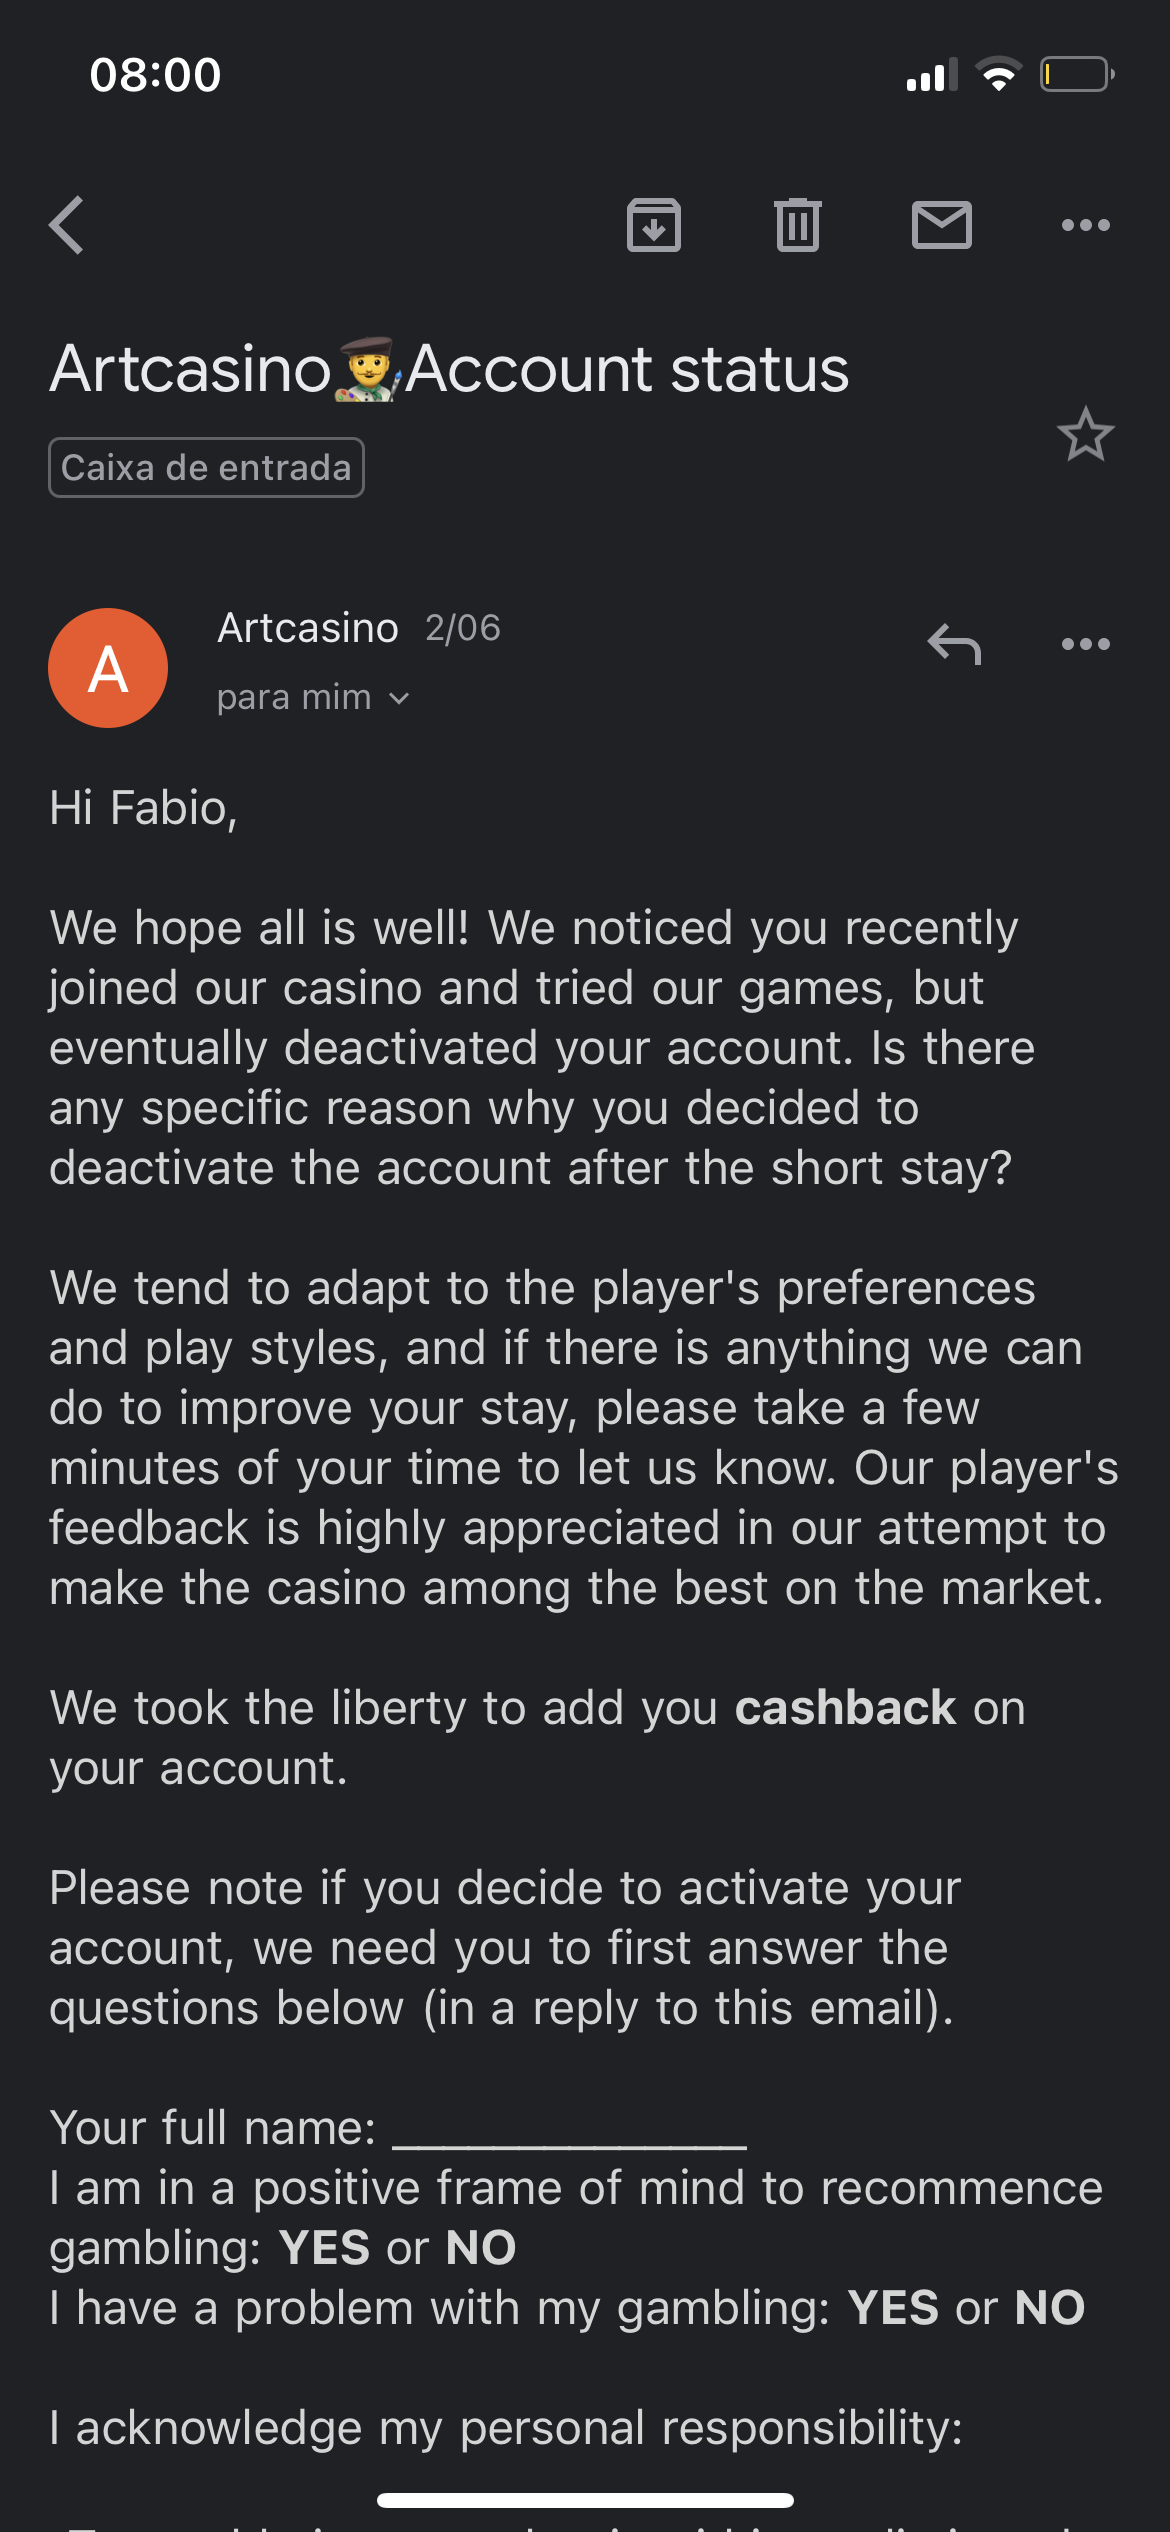1170x2532 pixels.
Task: Tap the email date '2/06'
Action: [463, 628]
